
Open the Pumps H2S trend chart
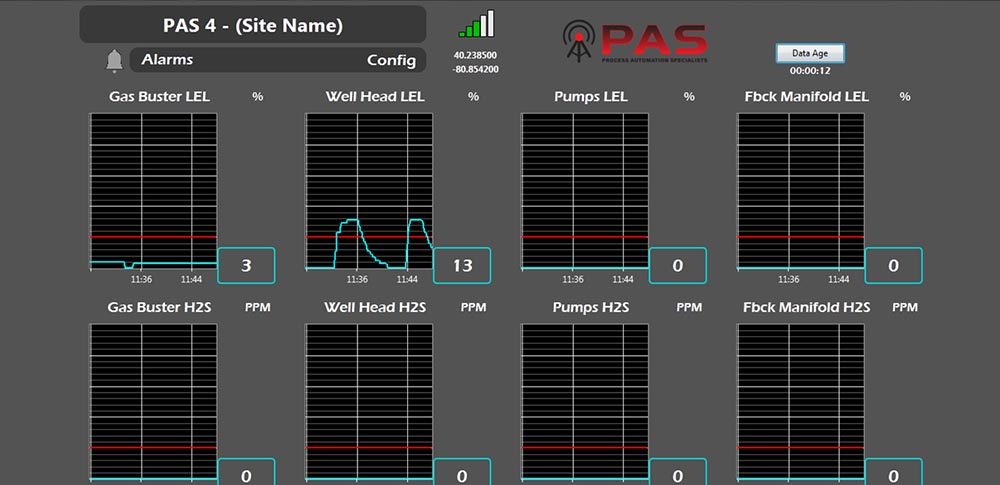pos(585,402)
